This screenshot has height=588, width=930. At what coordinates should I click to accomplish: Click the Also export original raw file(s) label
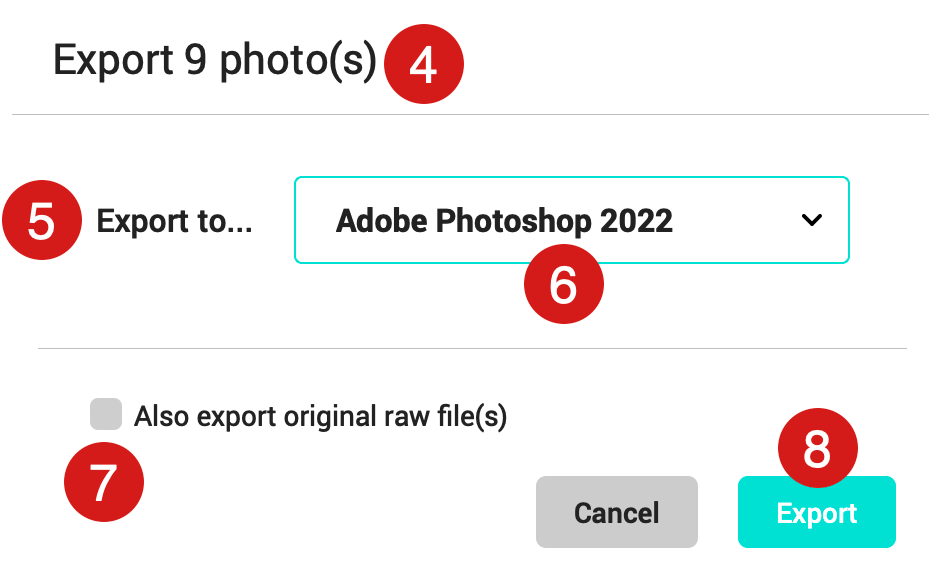point(320,416)
